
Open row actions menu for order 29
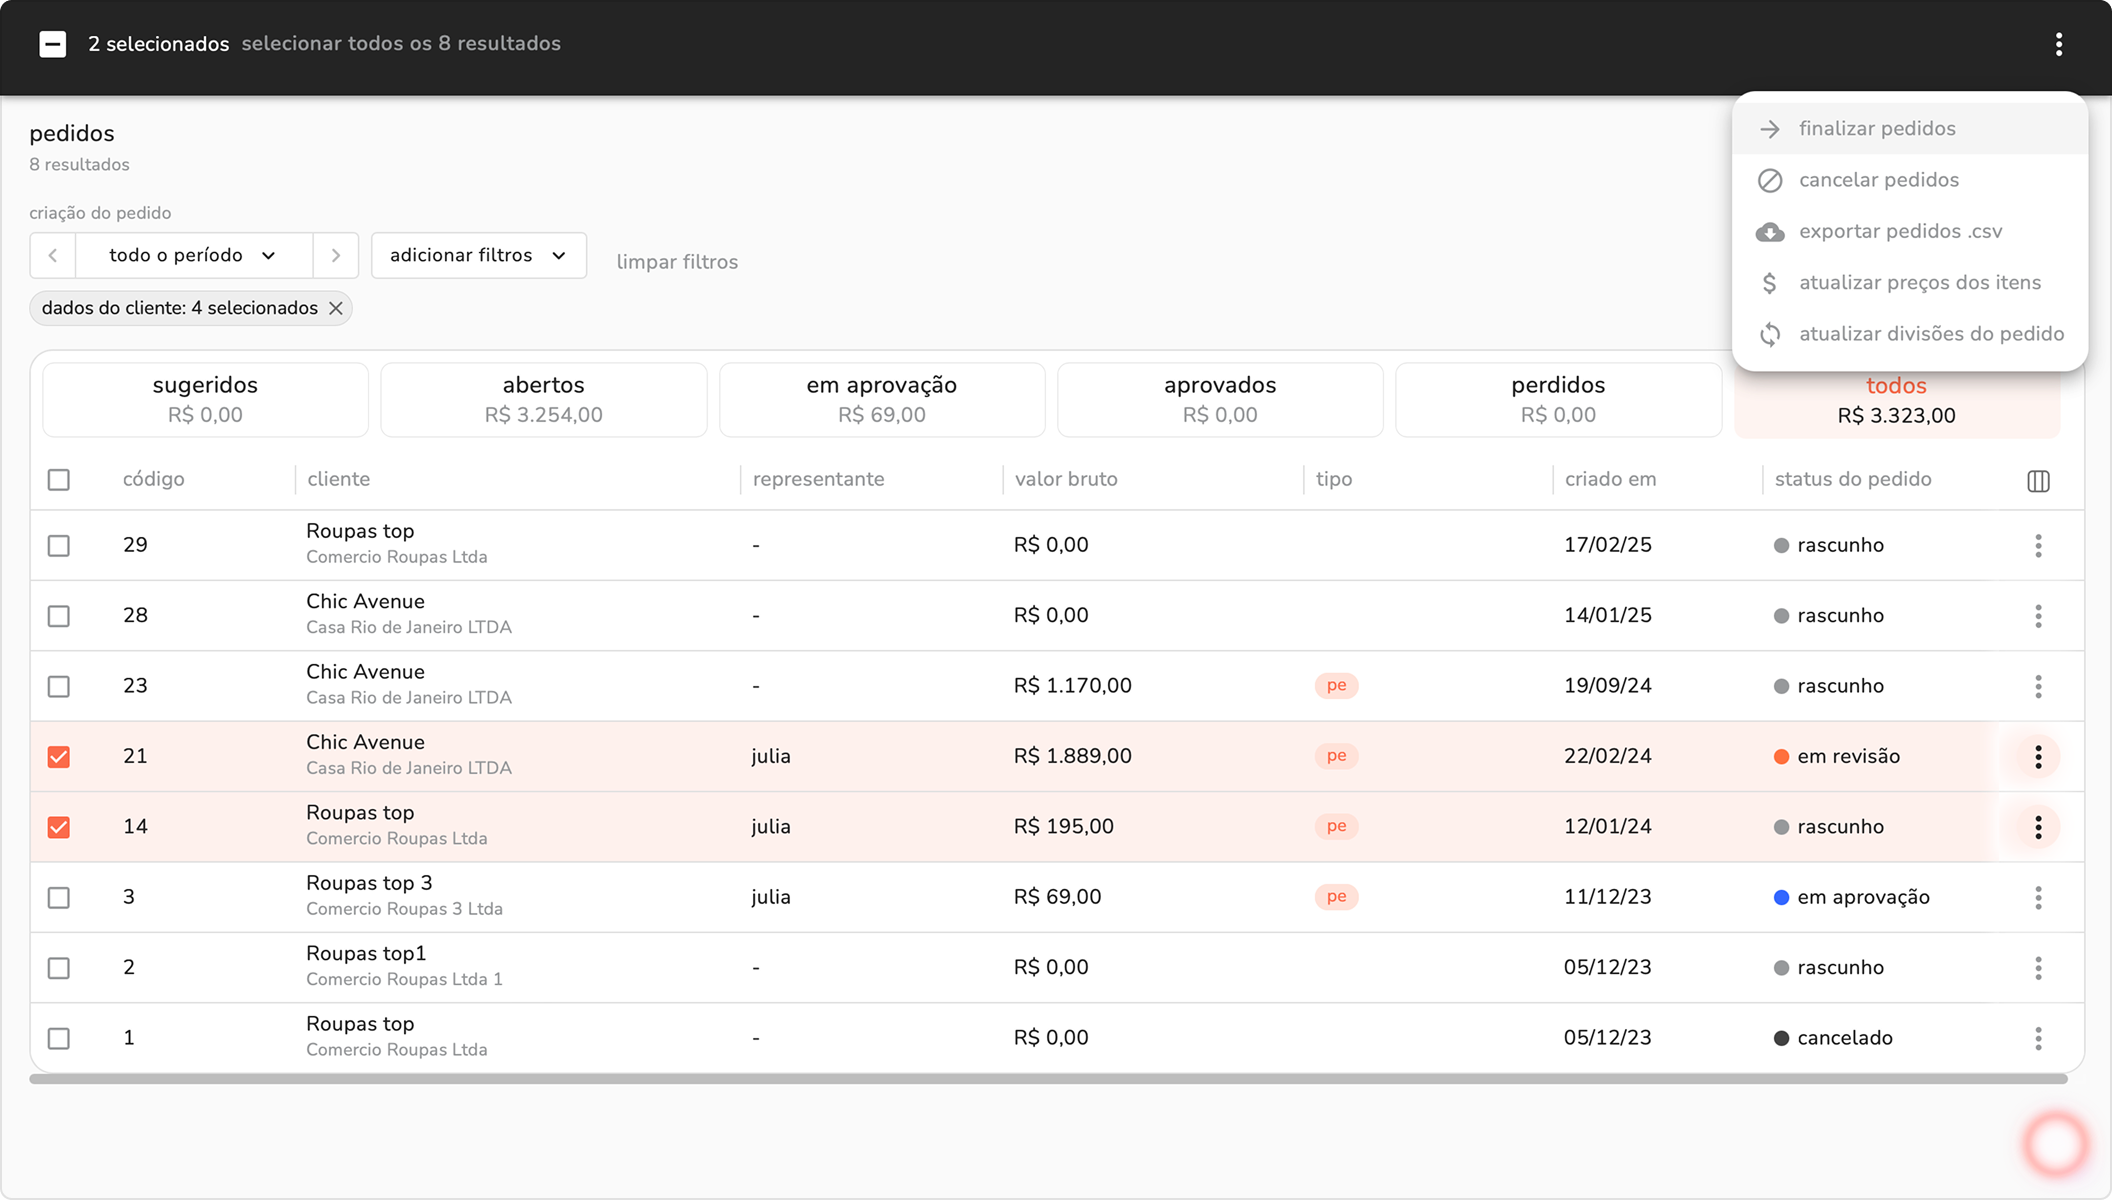pyautogui.click(x=2038, y=546)
